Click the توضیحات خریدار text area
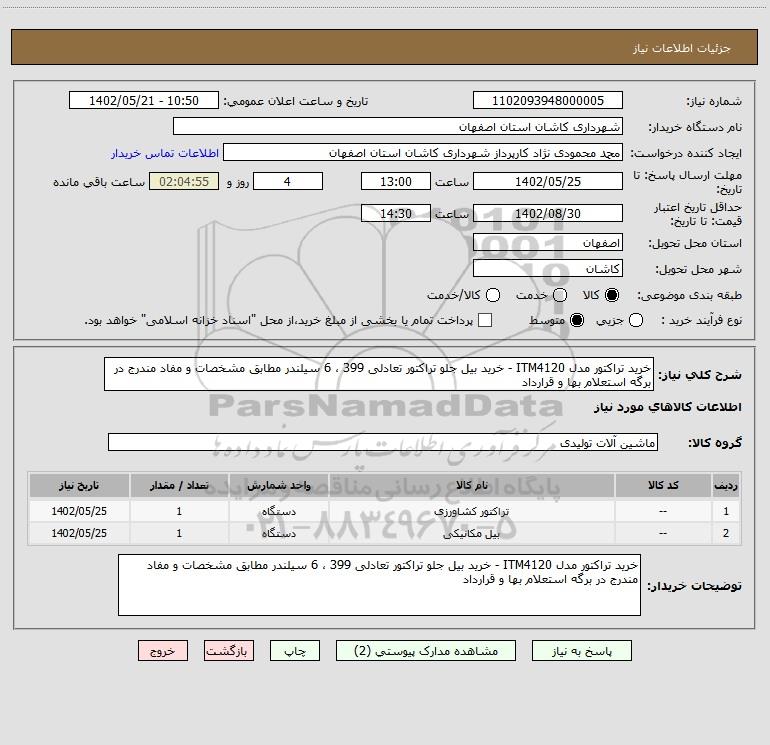770x745 pixels. click(379, 585)
